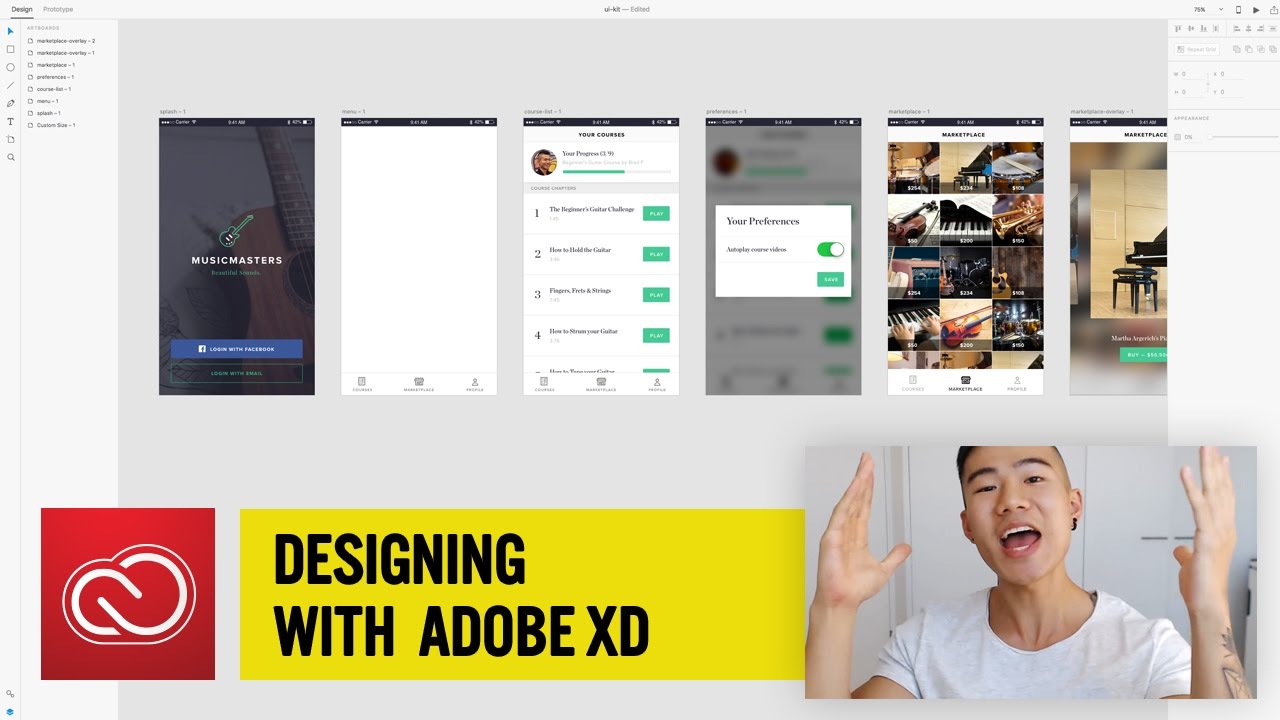Select the SAVE button on the preferences artboard
This screenshot has height=720, width=1280.
pyautogui.click(x=831, y=279)
